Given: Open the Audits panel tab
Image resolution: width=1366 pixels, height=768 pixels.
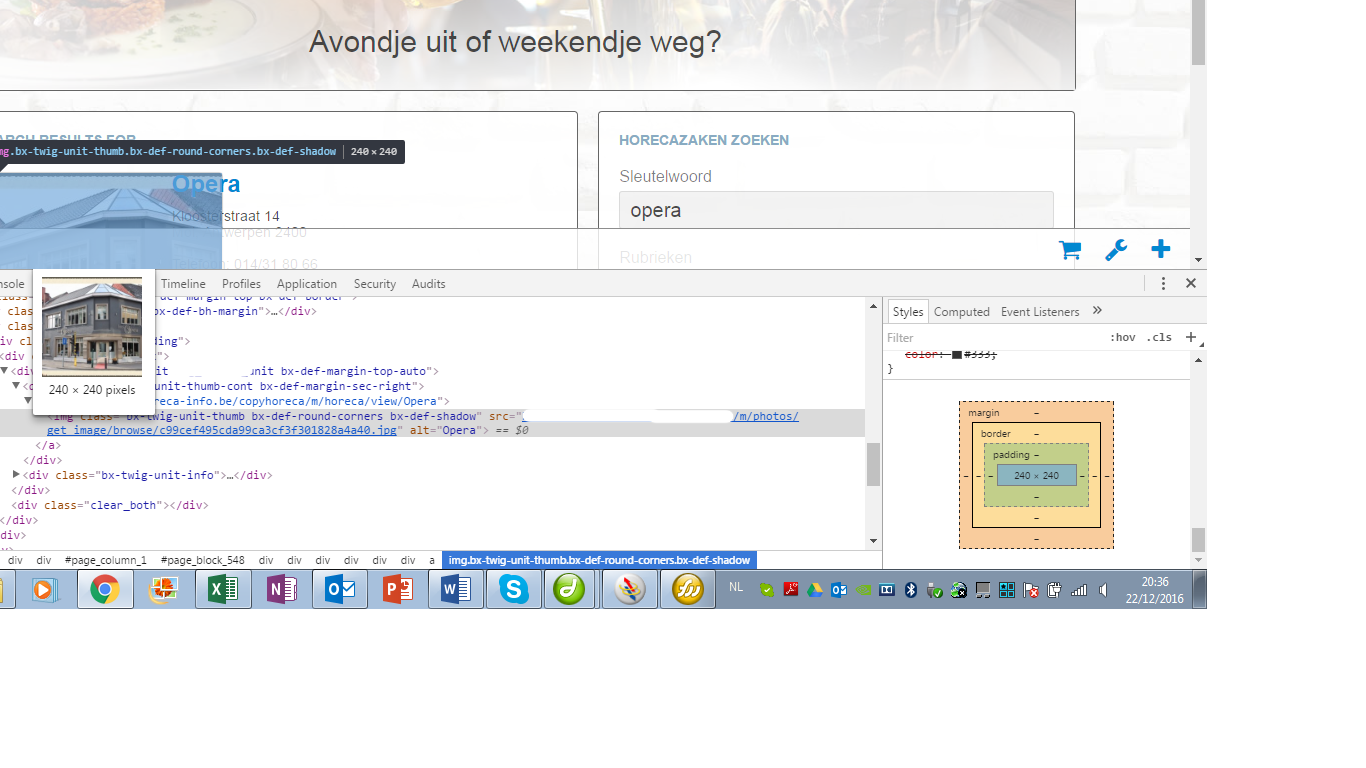Looking at the screenshot, I should tap(429, 284).
